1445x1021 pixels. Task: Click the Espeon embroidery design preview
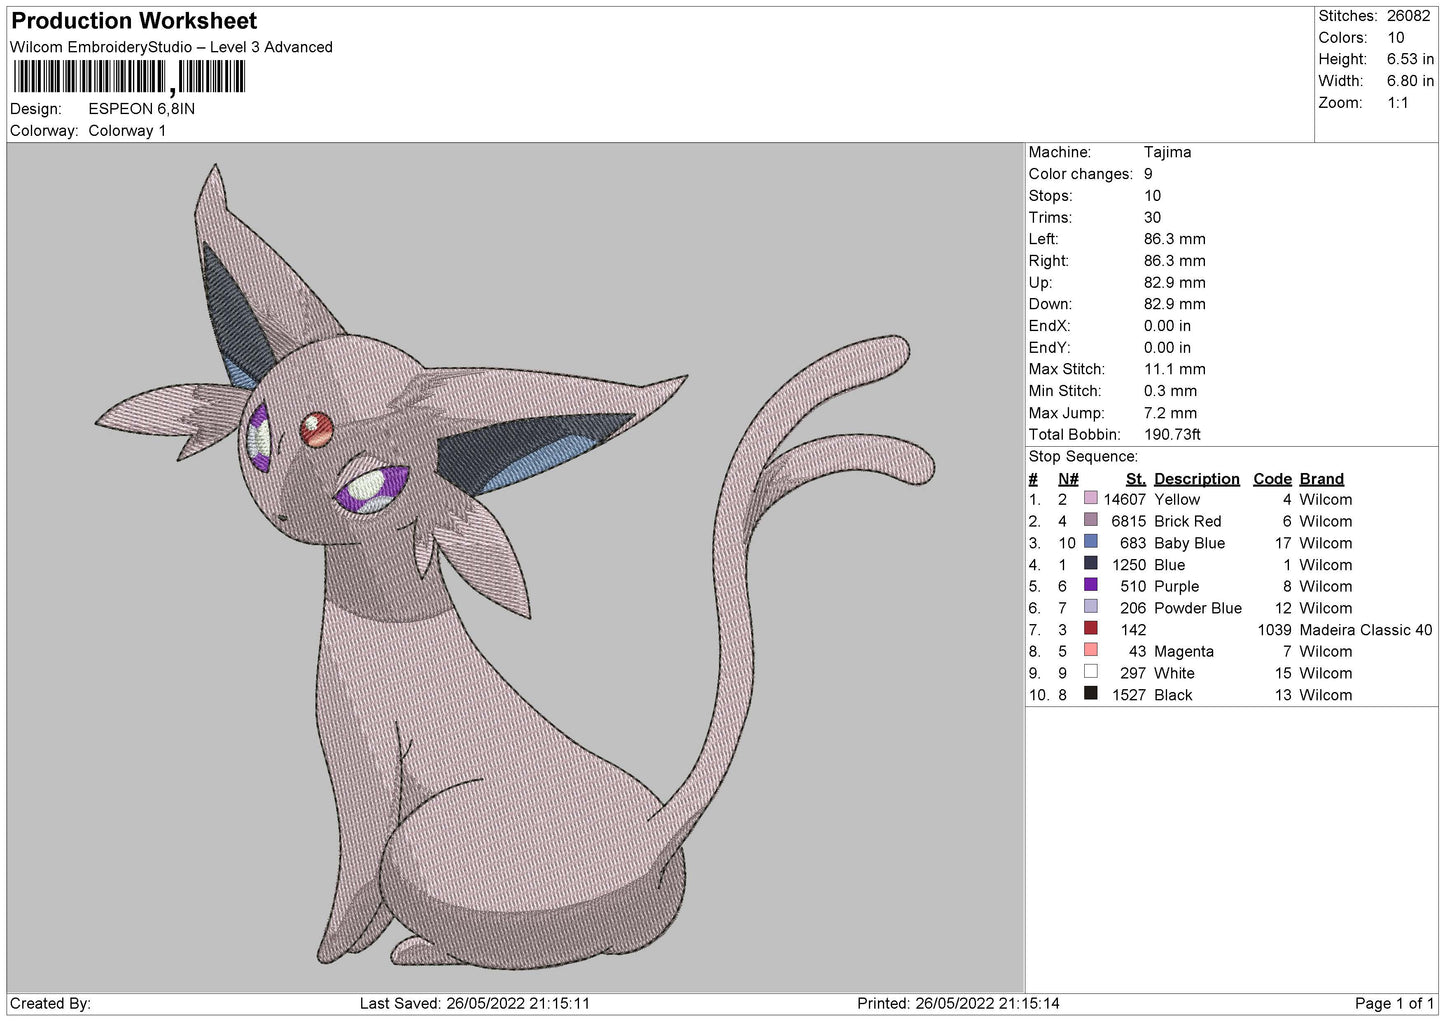pos(516,567)
